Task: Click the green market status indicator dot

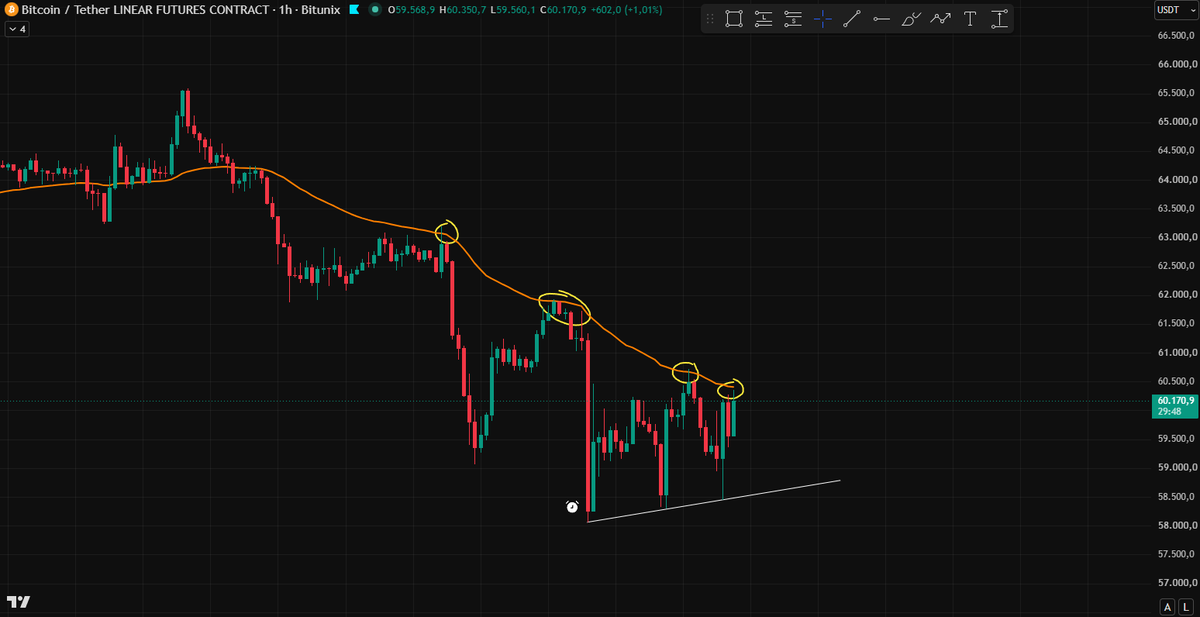Action: pos(375,10)
